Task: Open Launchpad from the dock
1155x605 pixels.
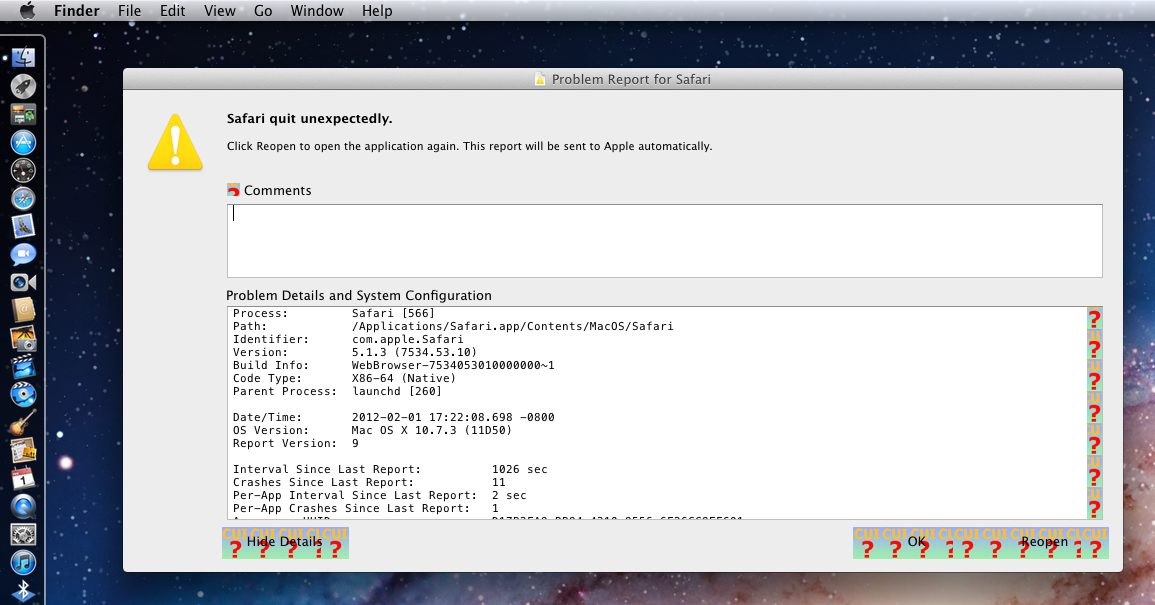Action: point(24,86)
